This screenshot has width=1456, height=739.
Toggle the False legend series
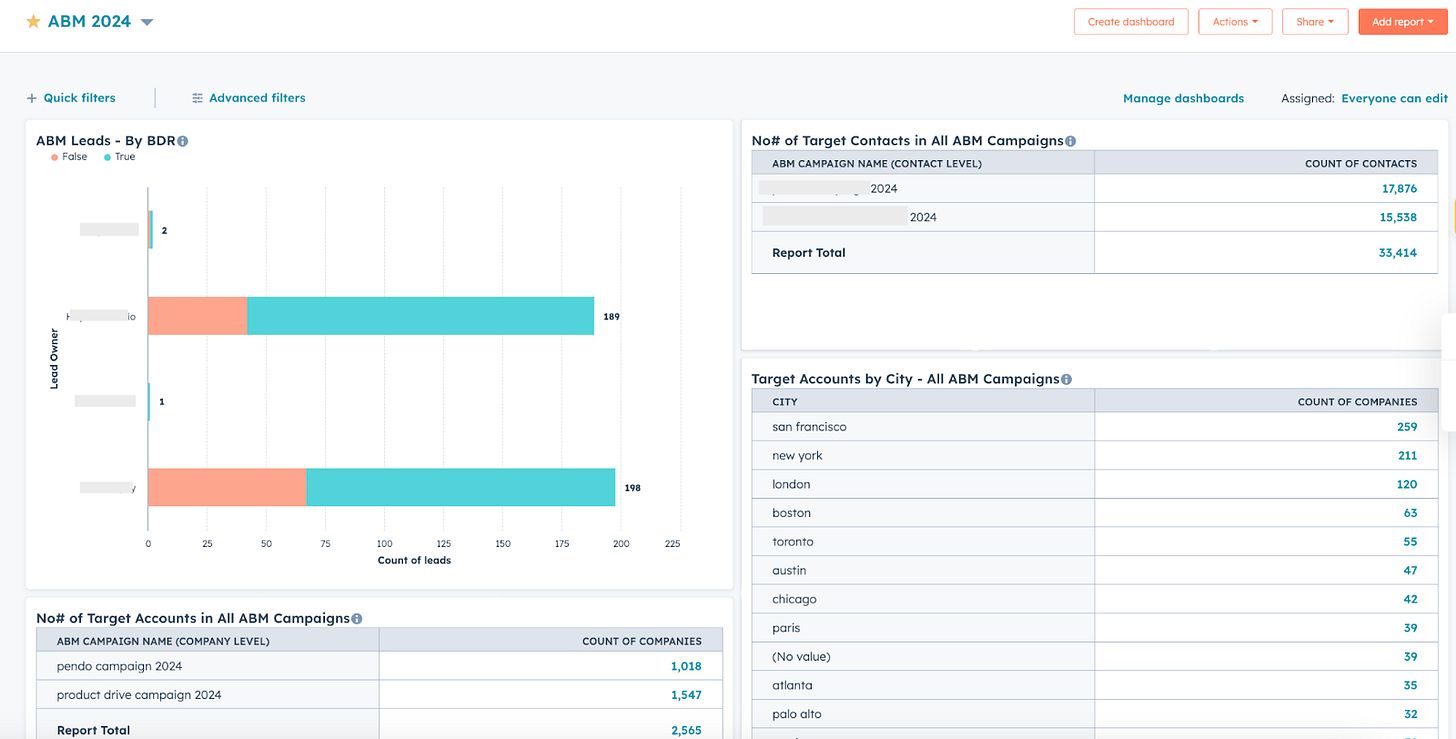[x=70, y=157]
